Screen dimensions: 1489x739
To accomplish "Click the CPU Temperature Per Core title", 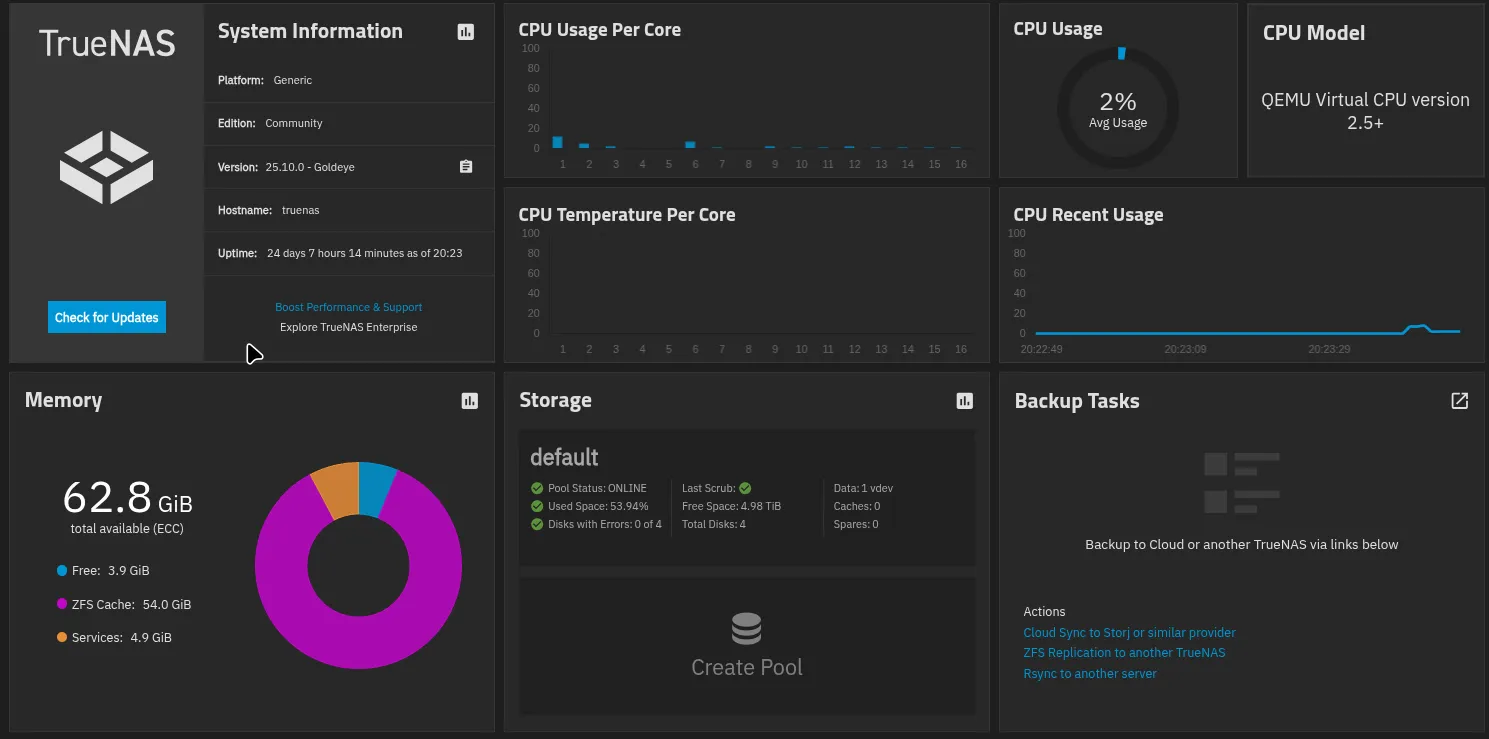I will pos(626,215).
